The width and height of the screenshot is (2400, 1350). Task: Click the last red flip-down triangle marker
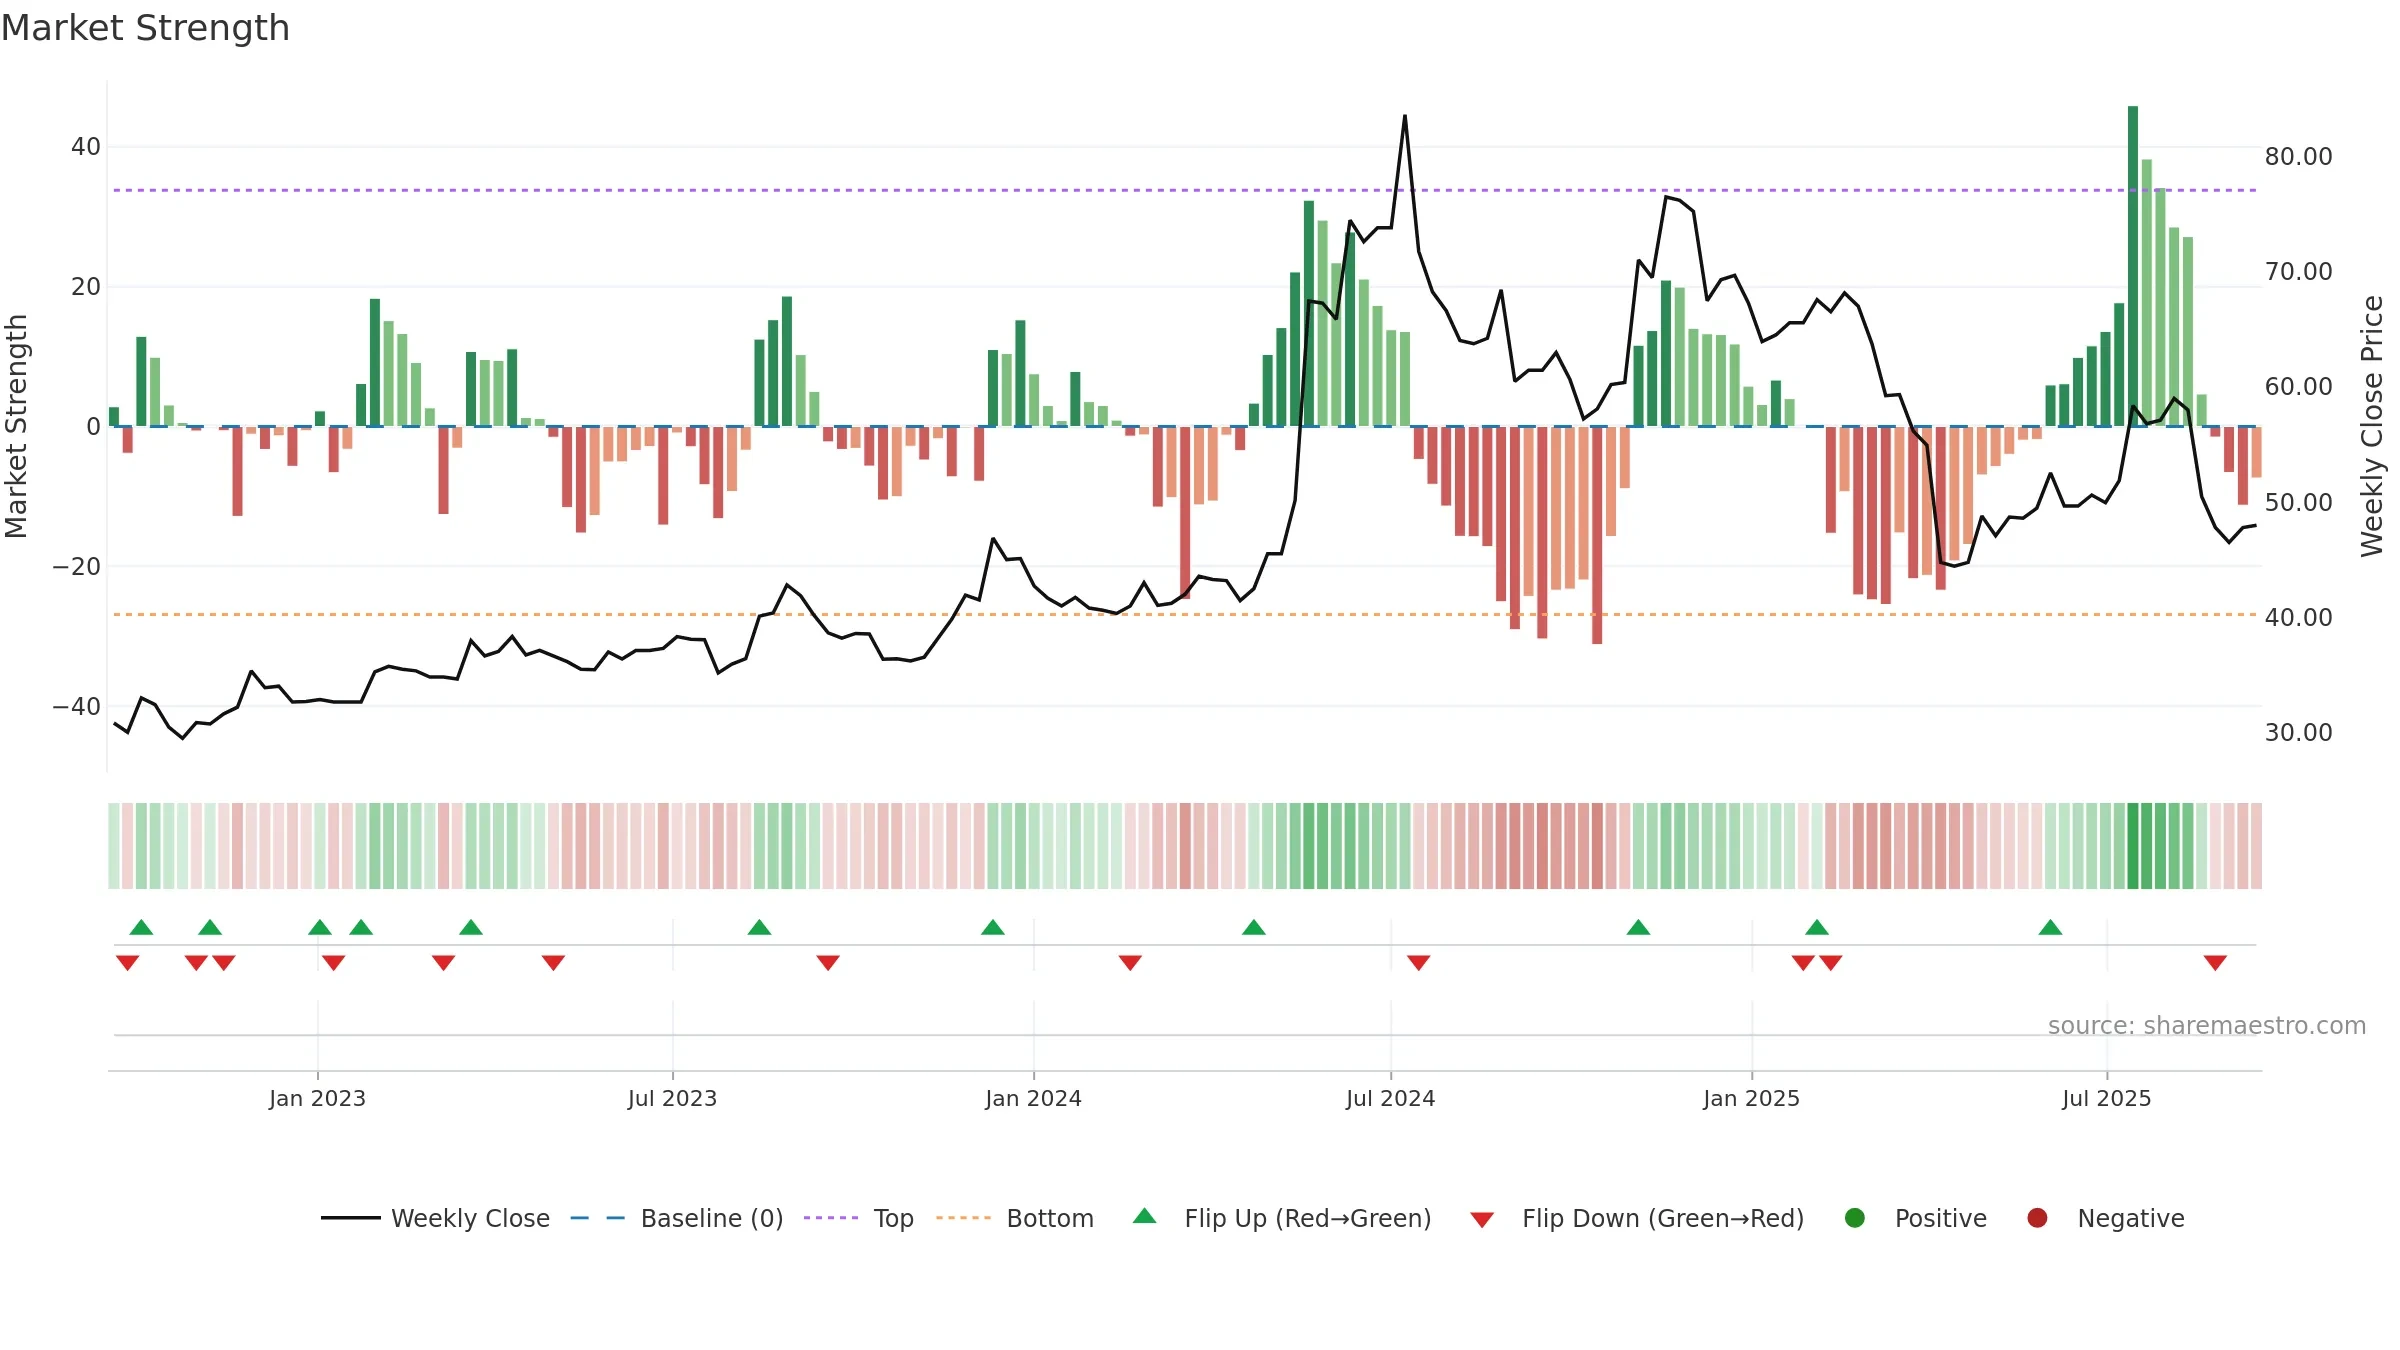pyautogui.click(x=2215, y=962)
